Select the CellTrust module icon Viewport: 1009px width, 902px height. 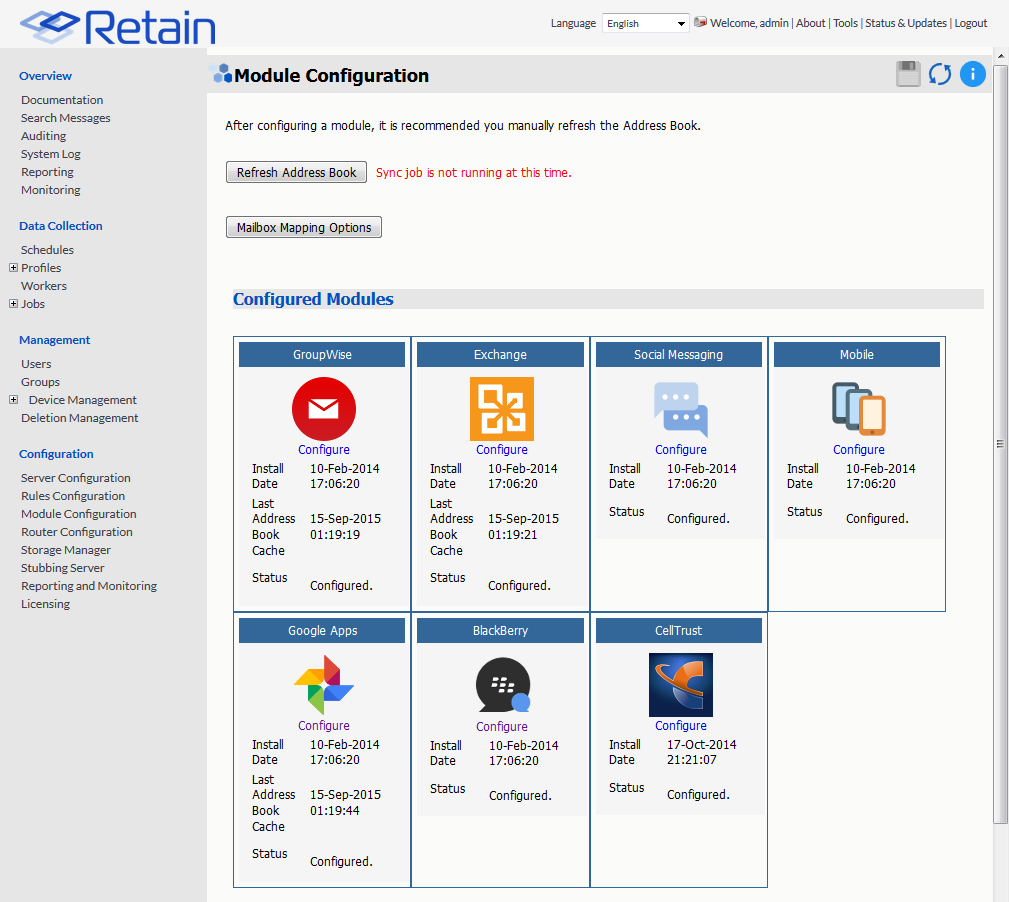click(680, 685)
